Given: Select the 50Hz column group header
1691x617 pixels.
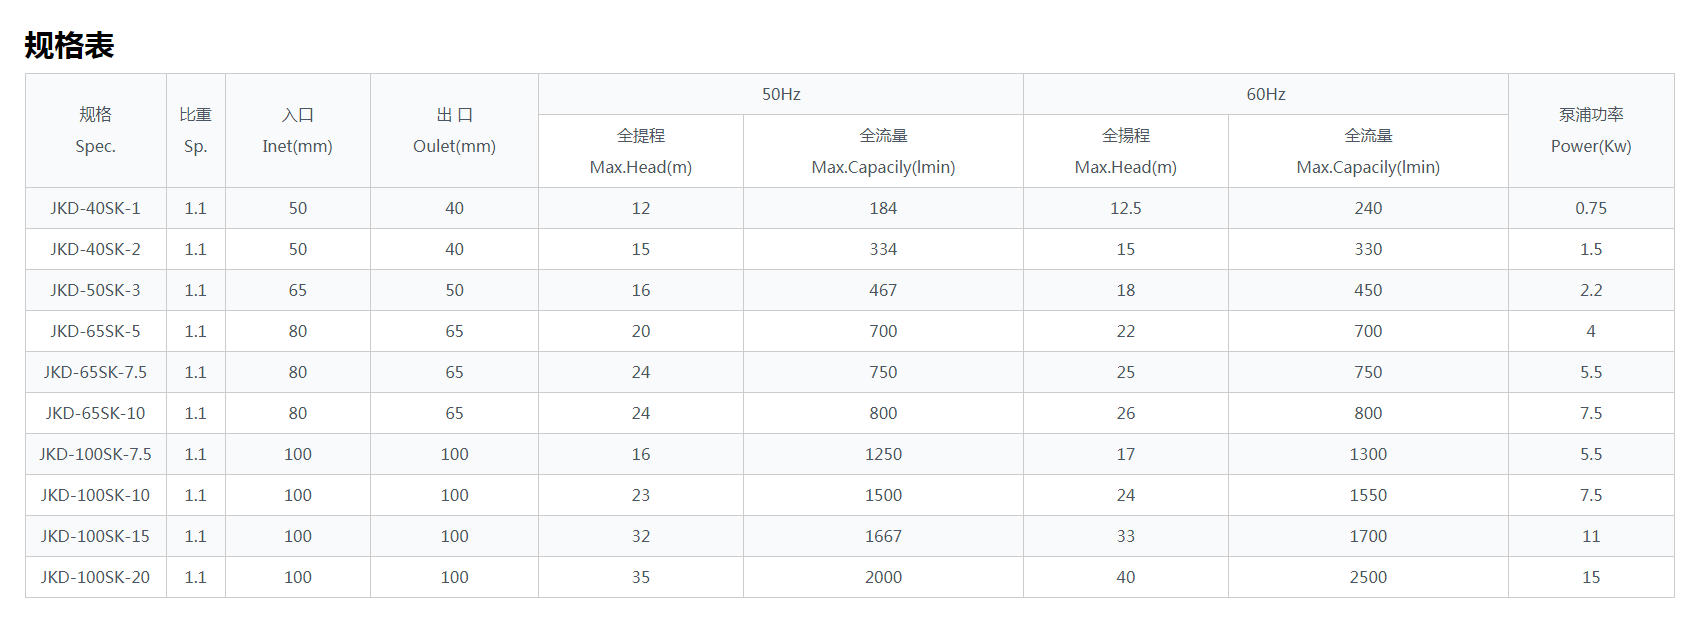Looking at the screenshot, I should (x=781, y=94).
